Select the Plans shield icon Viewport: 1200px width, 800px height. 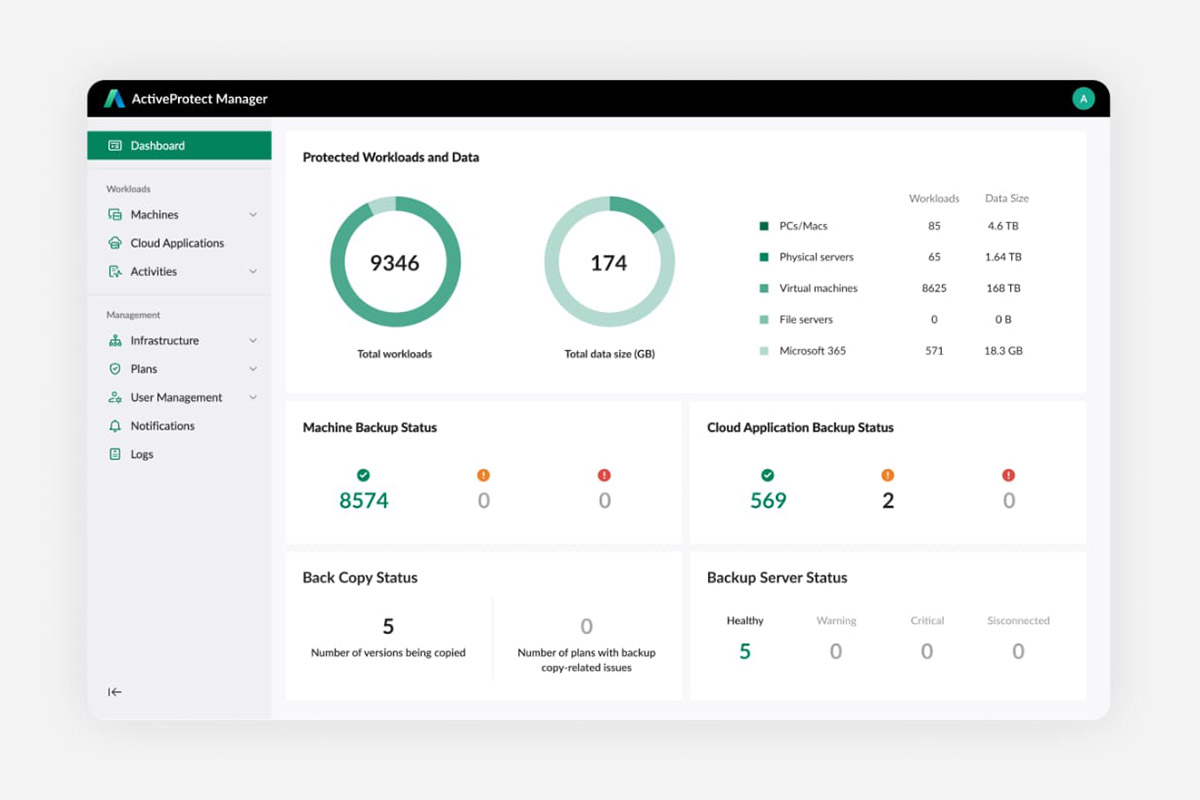click(x=113, y=369)
